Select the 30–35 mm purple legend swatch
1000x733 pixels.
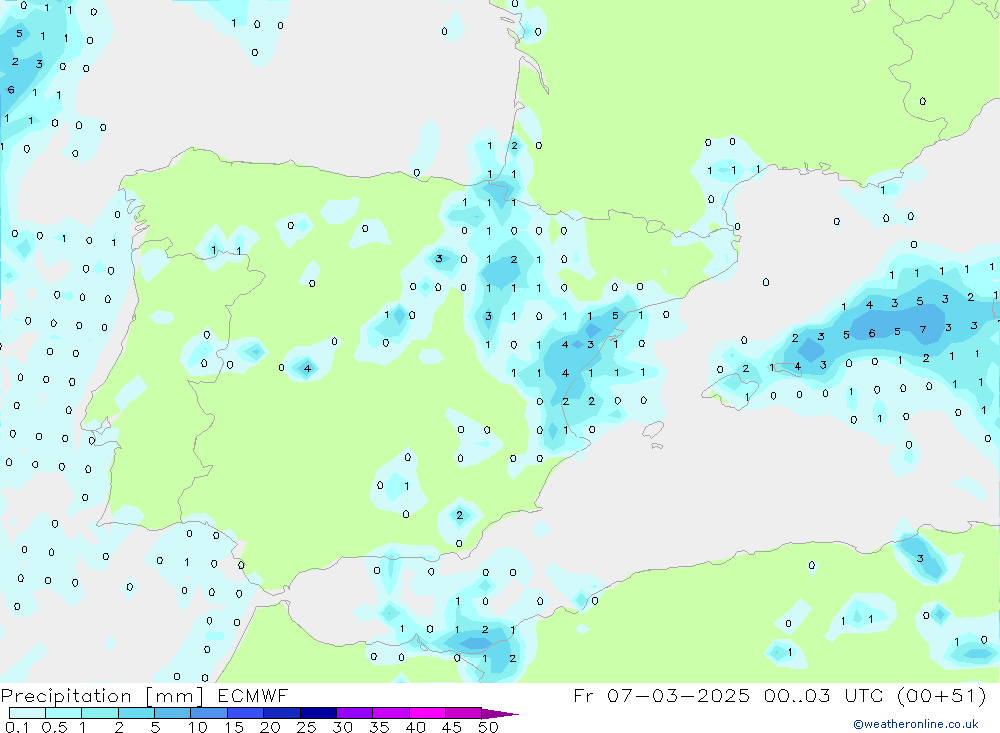pos(355,713)
